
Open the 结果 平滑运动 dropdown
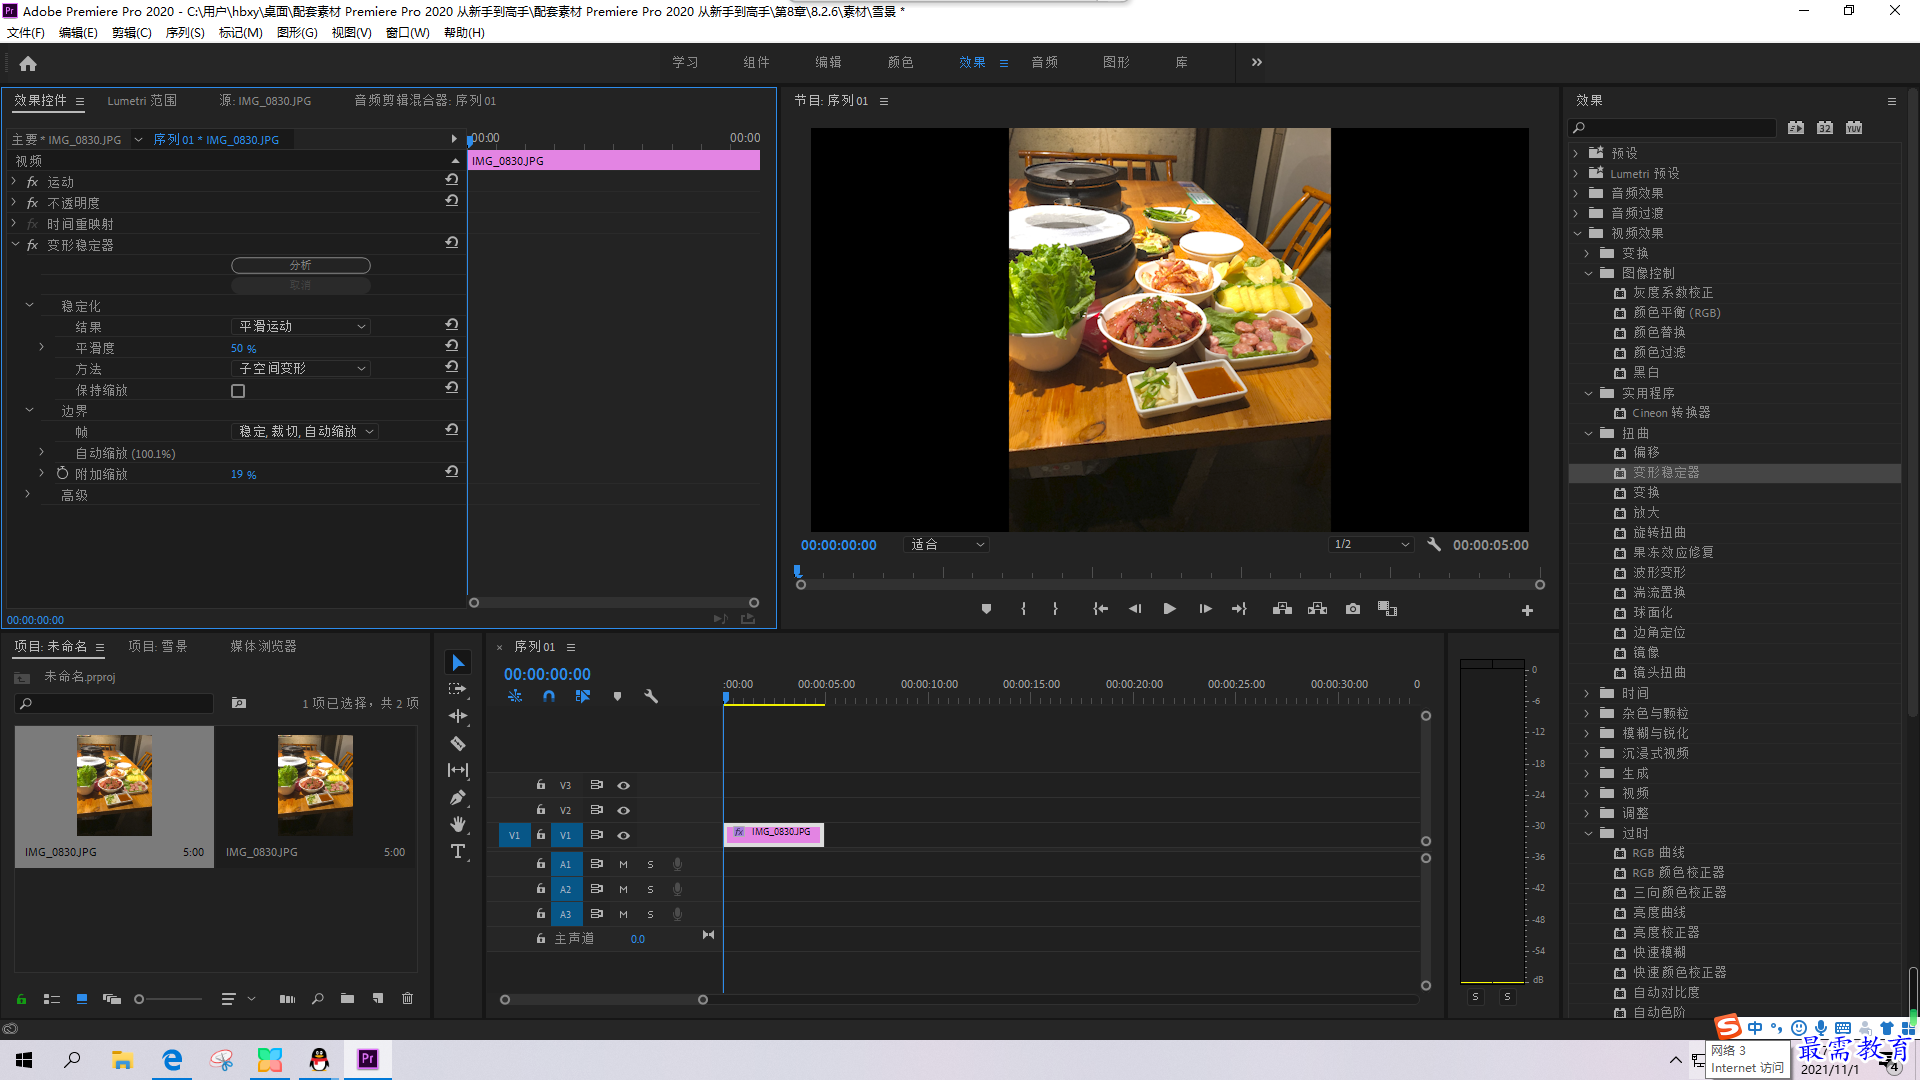tap(301, 327)
